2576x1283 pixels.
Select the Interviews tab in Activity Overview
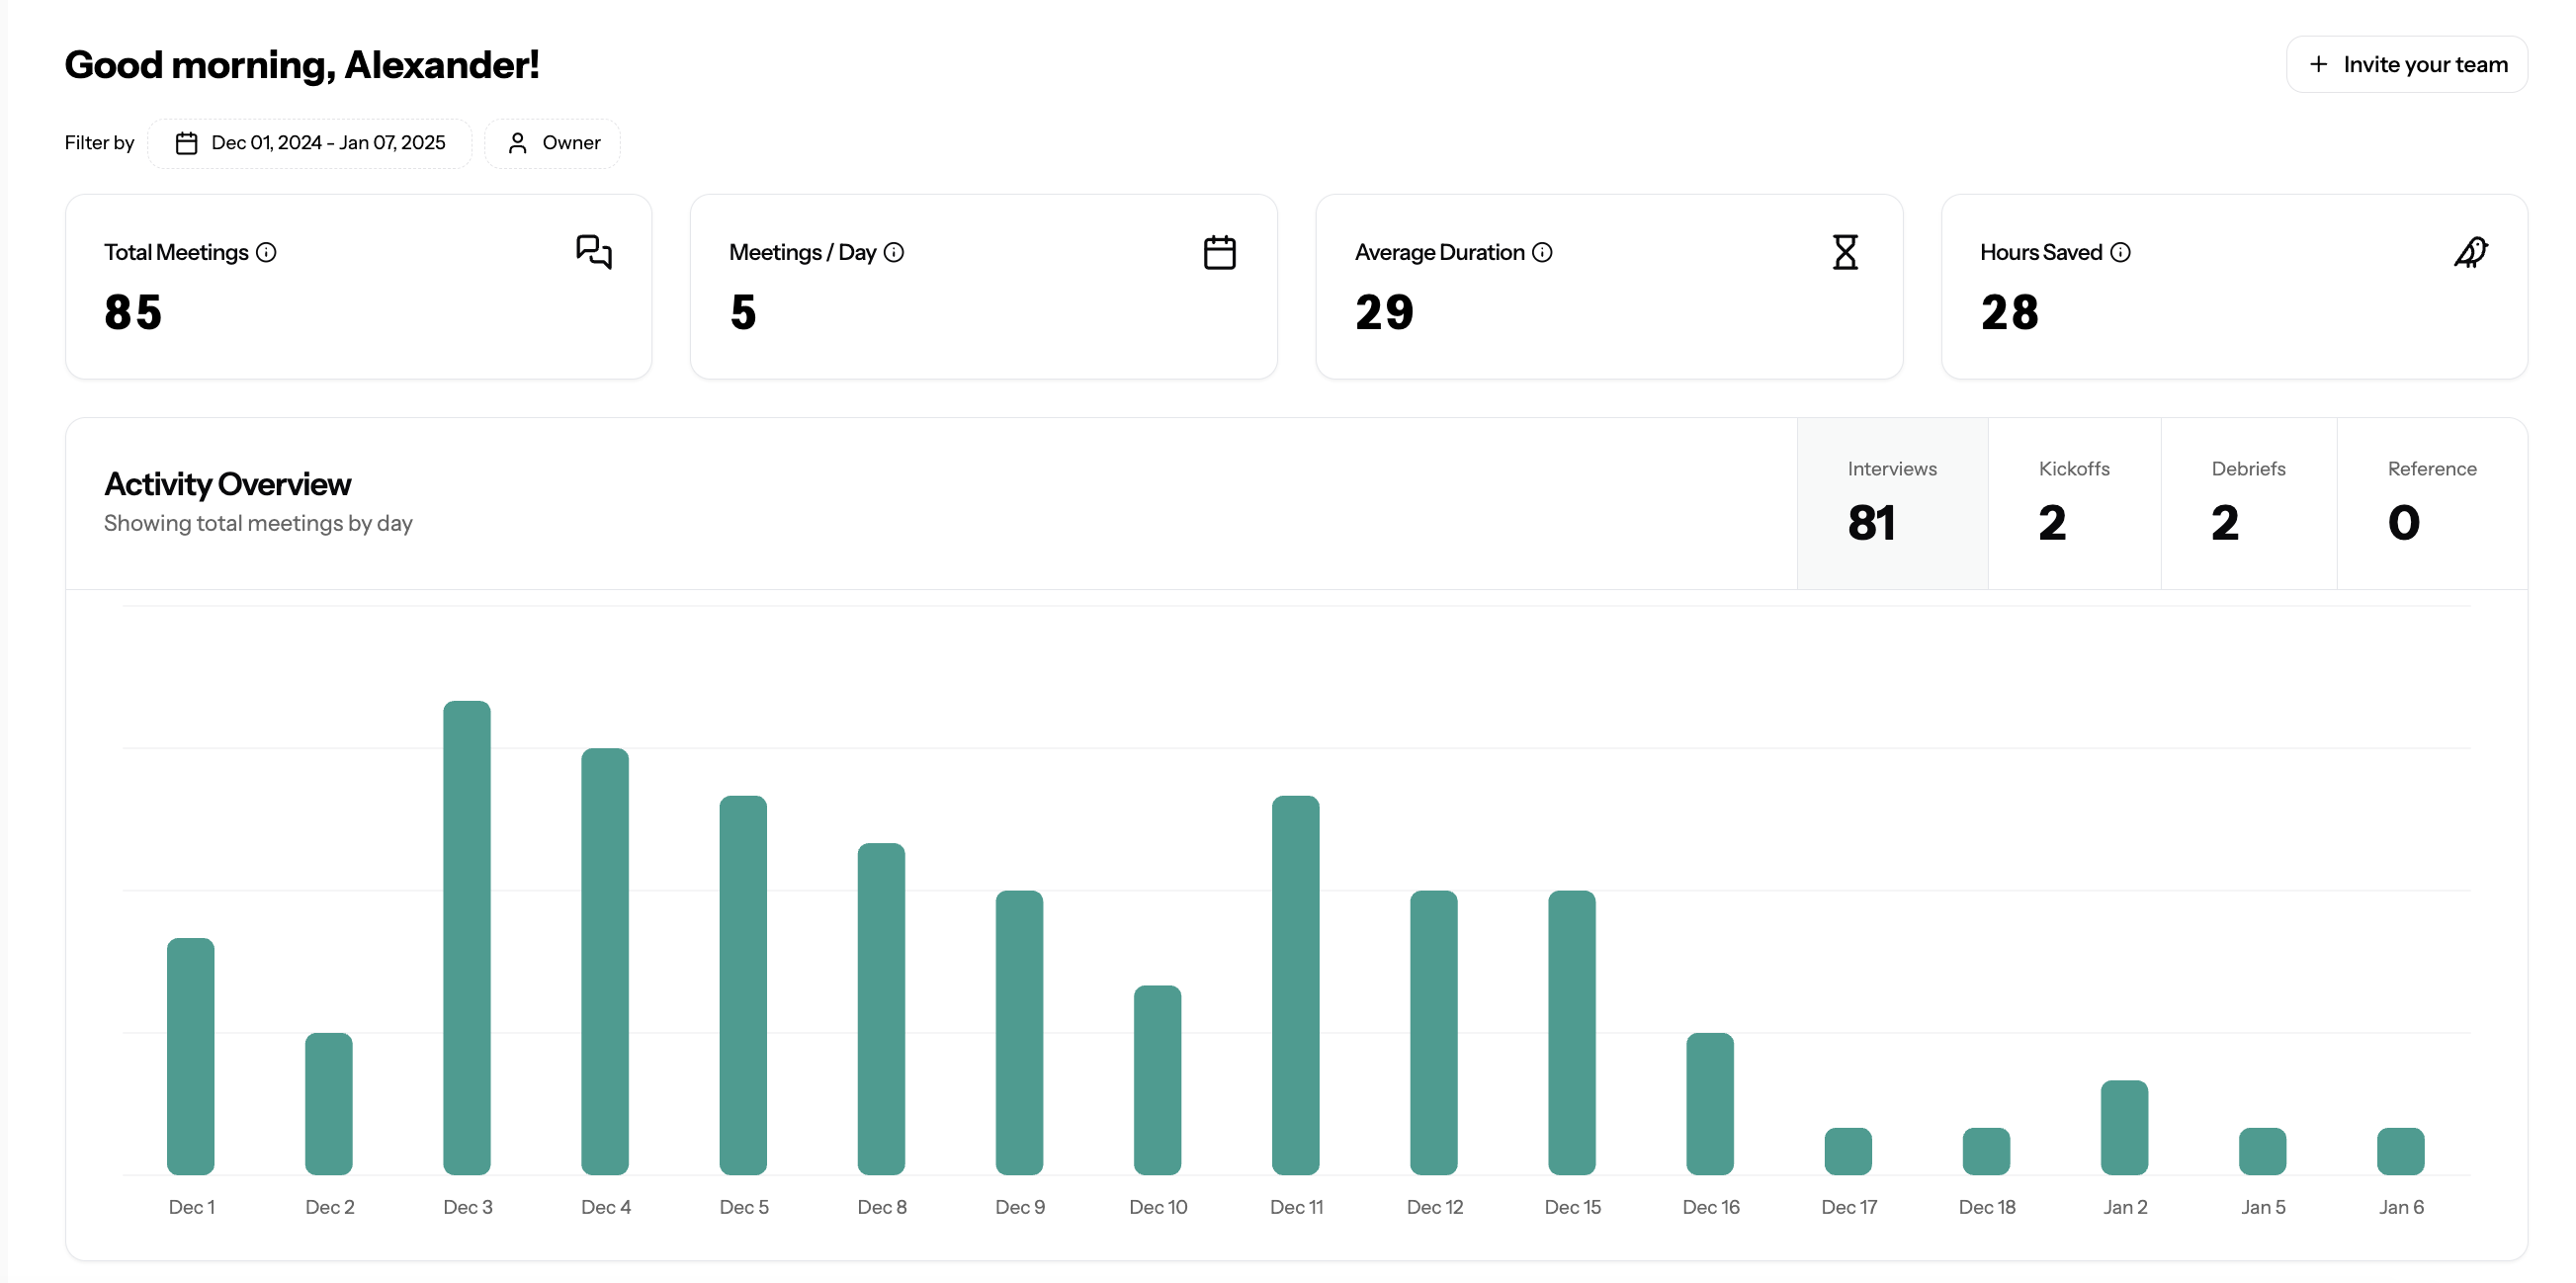pos(1891,503)
